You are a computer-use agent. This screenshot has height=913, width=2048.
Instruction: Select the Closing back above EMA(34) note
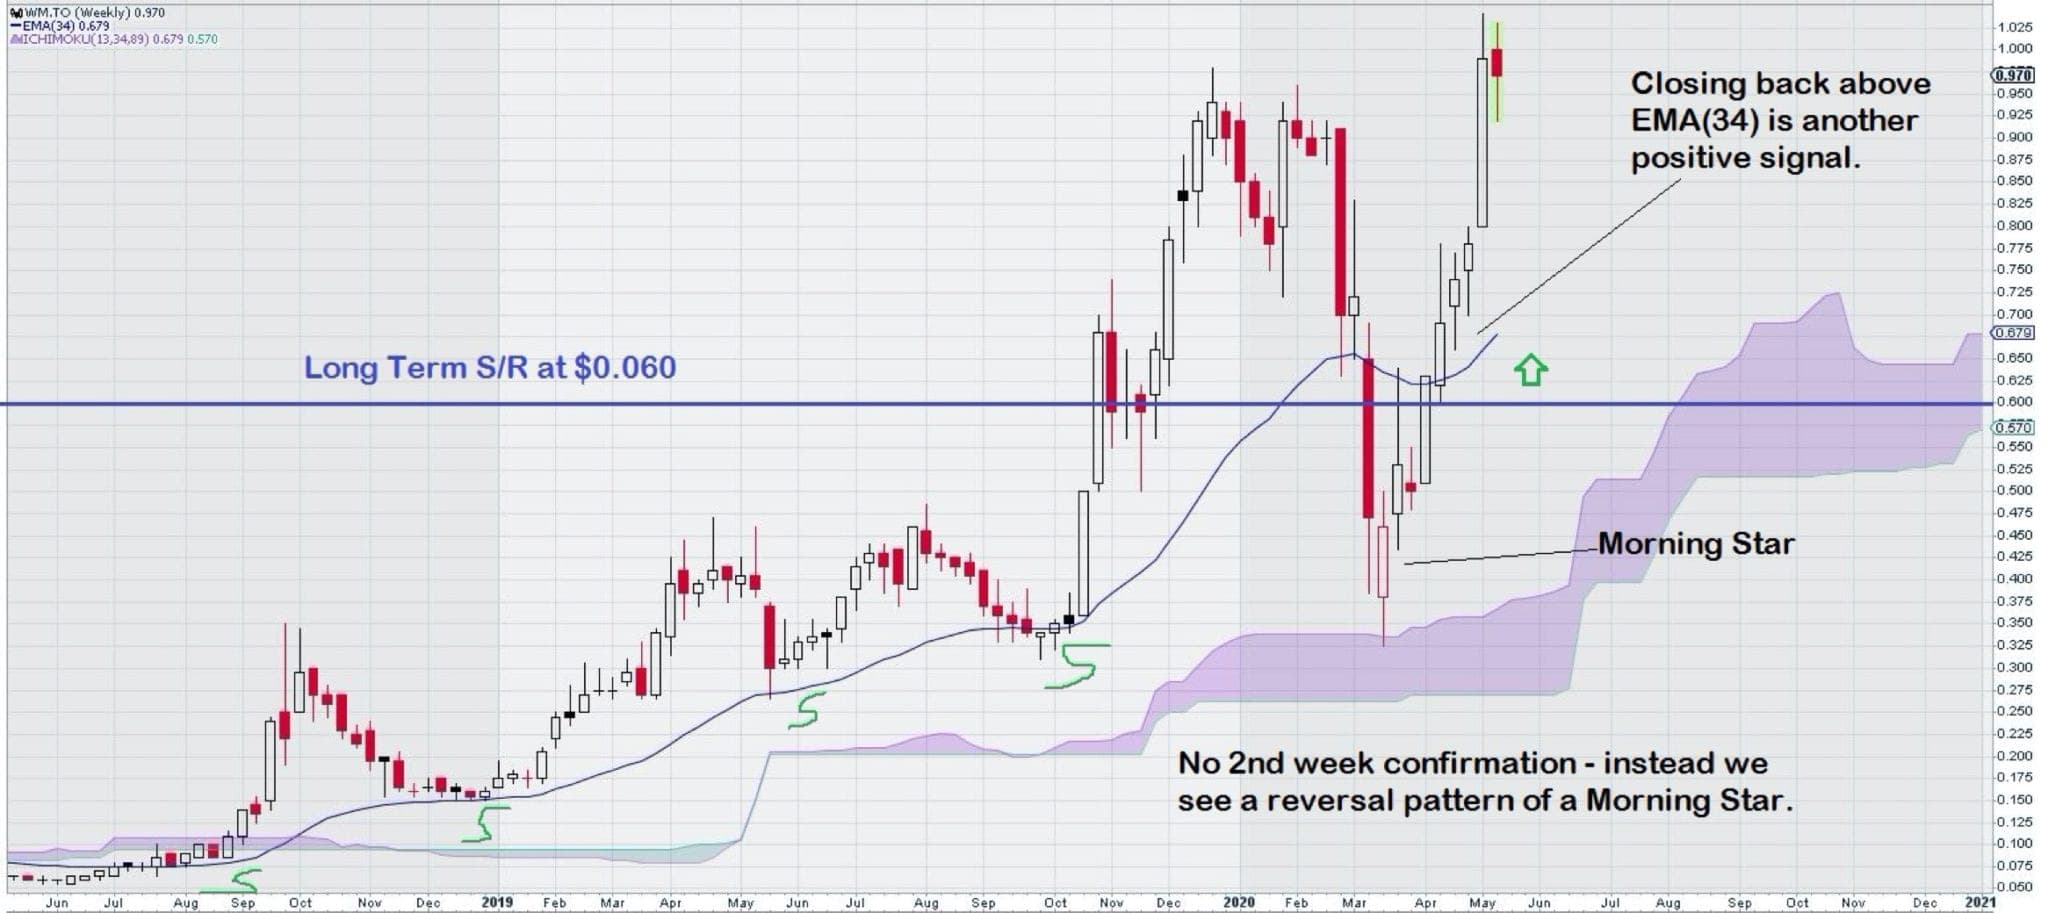click(x=1780, y=121)
